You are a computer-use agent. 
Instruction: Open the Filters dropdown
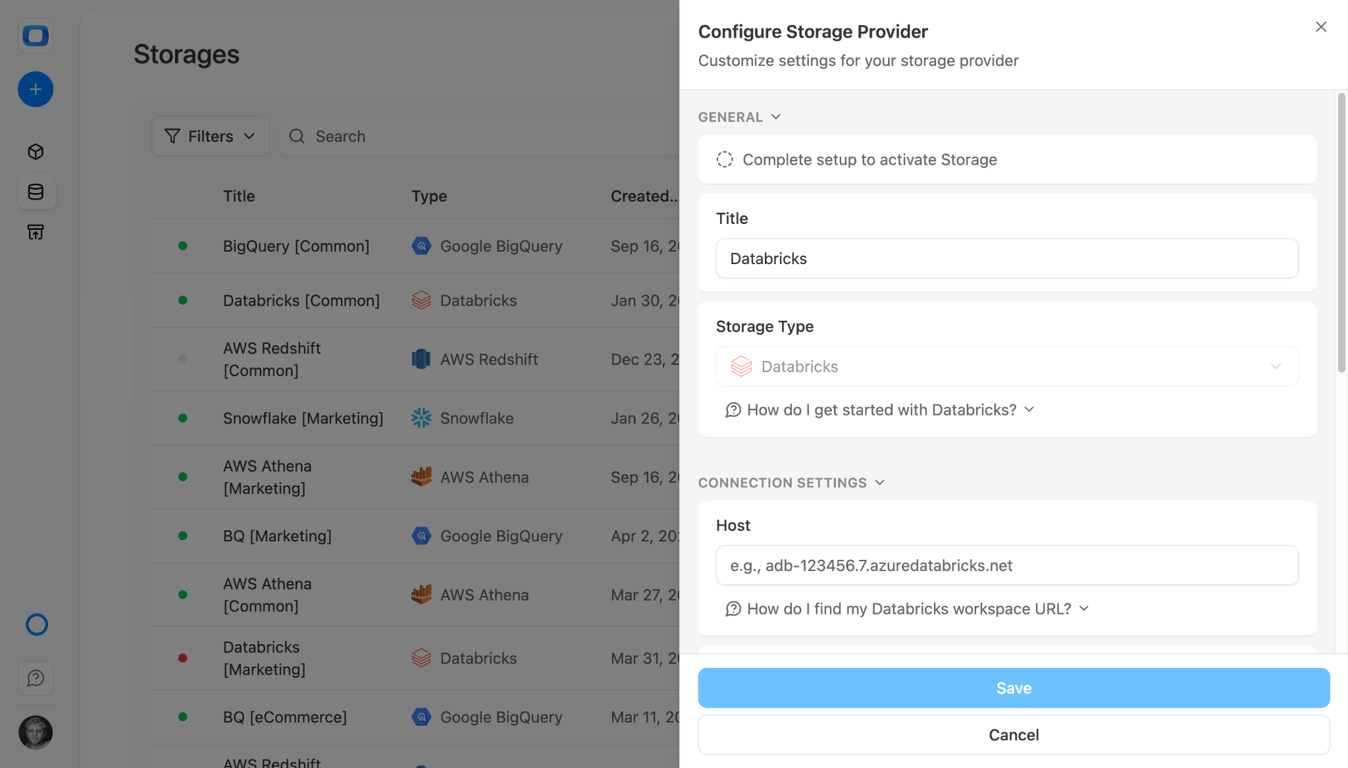(210, 136)
